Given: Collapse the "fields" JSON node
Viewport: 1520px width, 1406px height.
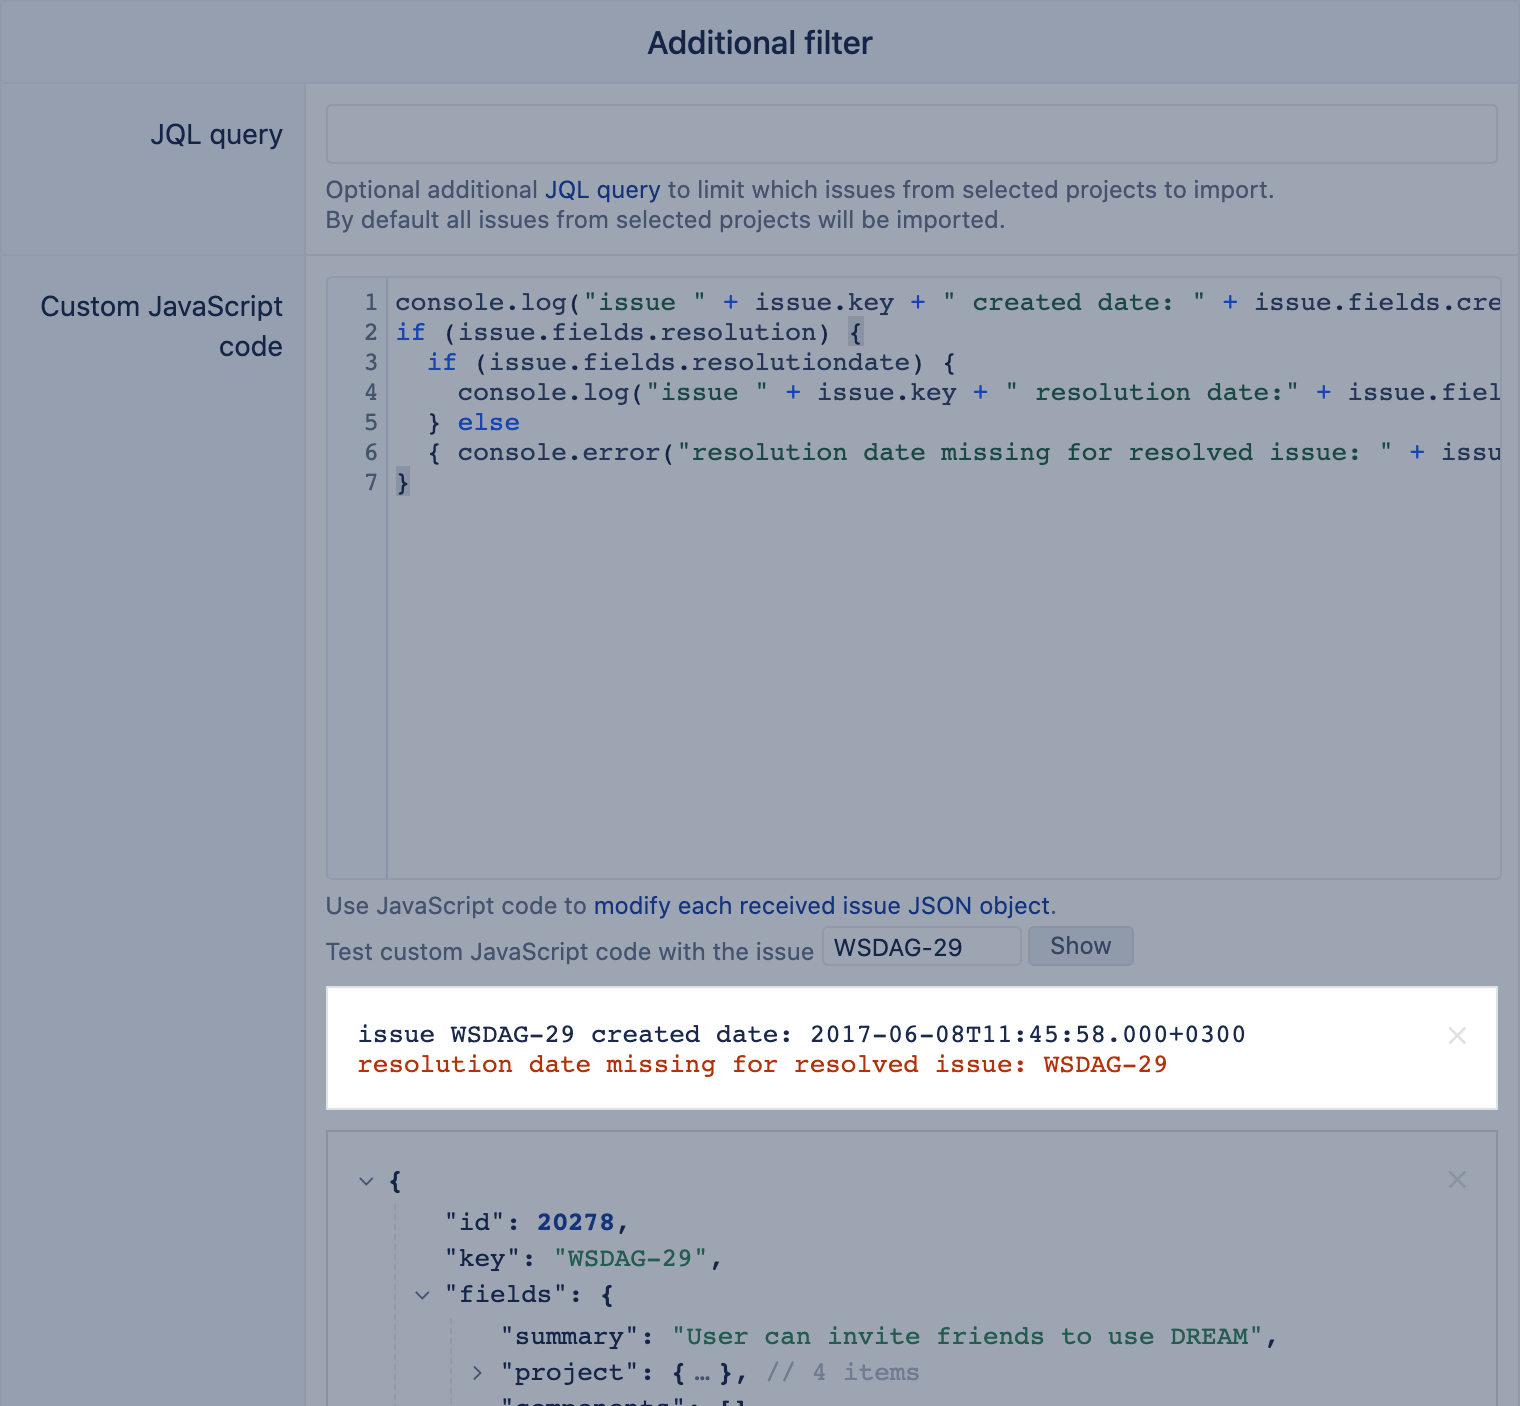Looking at the screenshot, I should tap(422, 1295).
